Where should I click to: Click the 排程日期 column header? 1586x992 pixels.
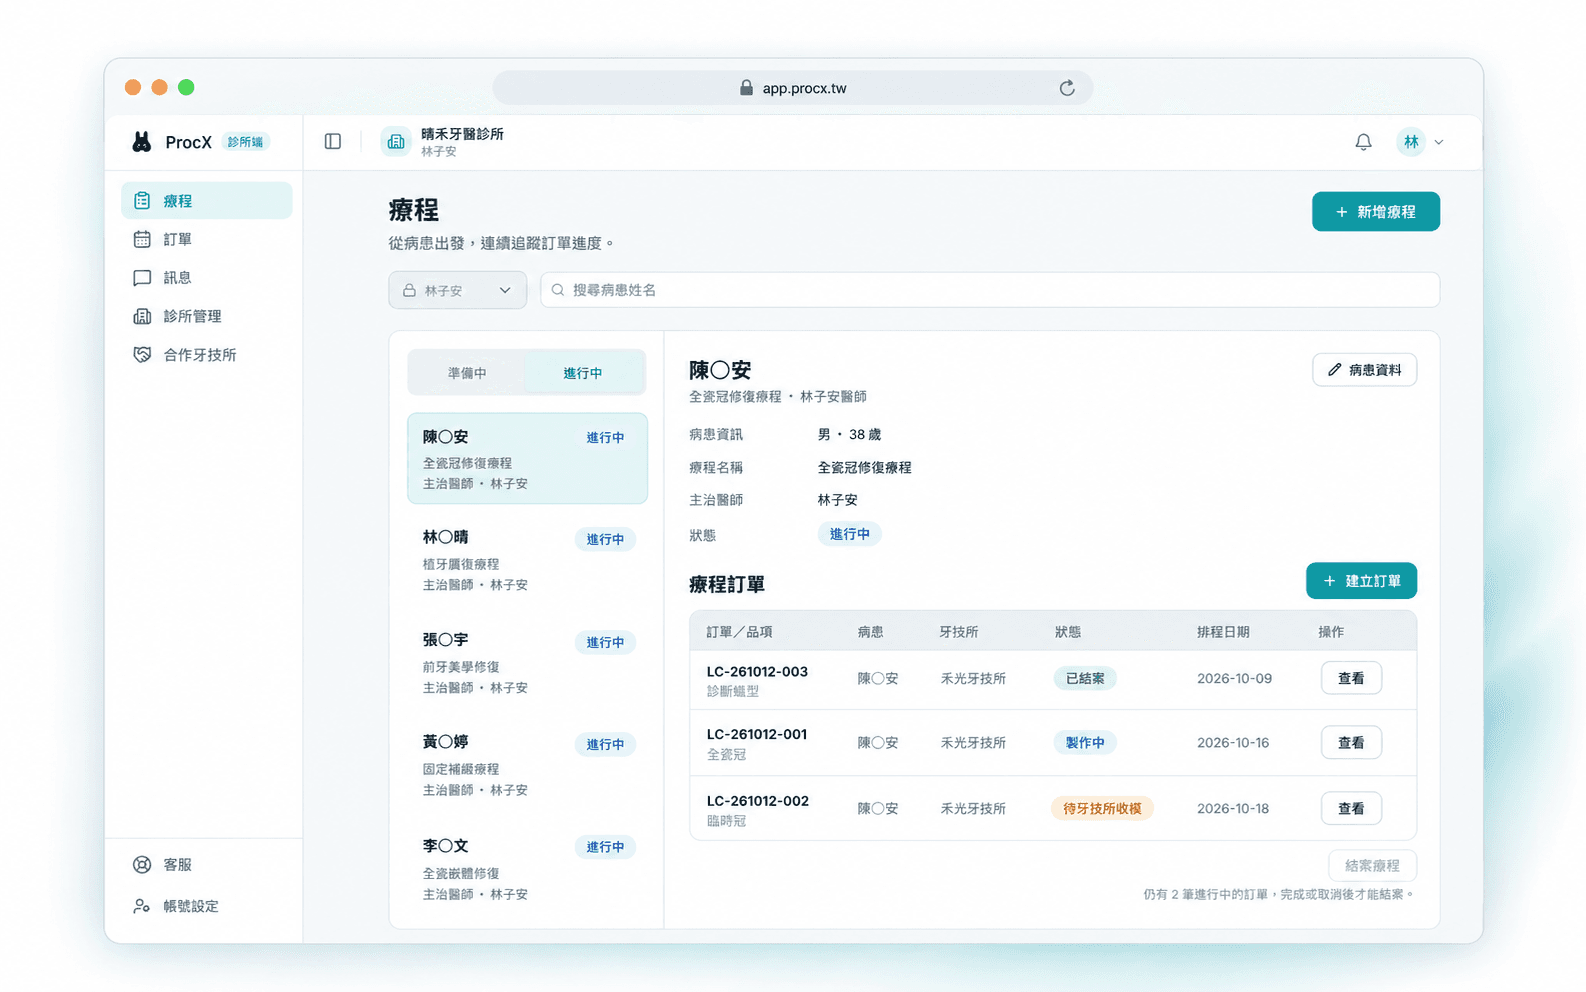click(x=1223, y=632)
